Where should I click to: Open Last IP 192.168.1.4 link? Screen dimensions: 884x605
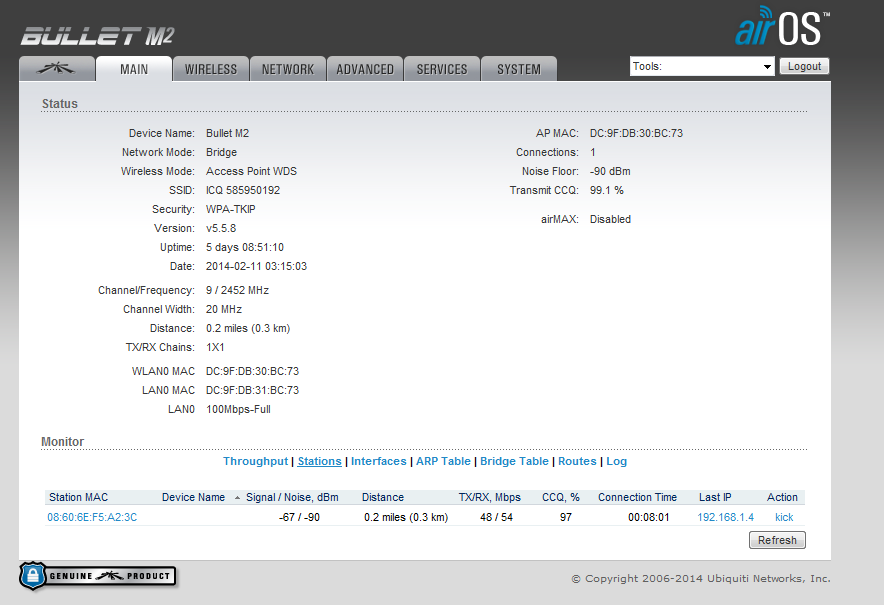coord(725,517)
